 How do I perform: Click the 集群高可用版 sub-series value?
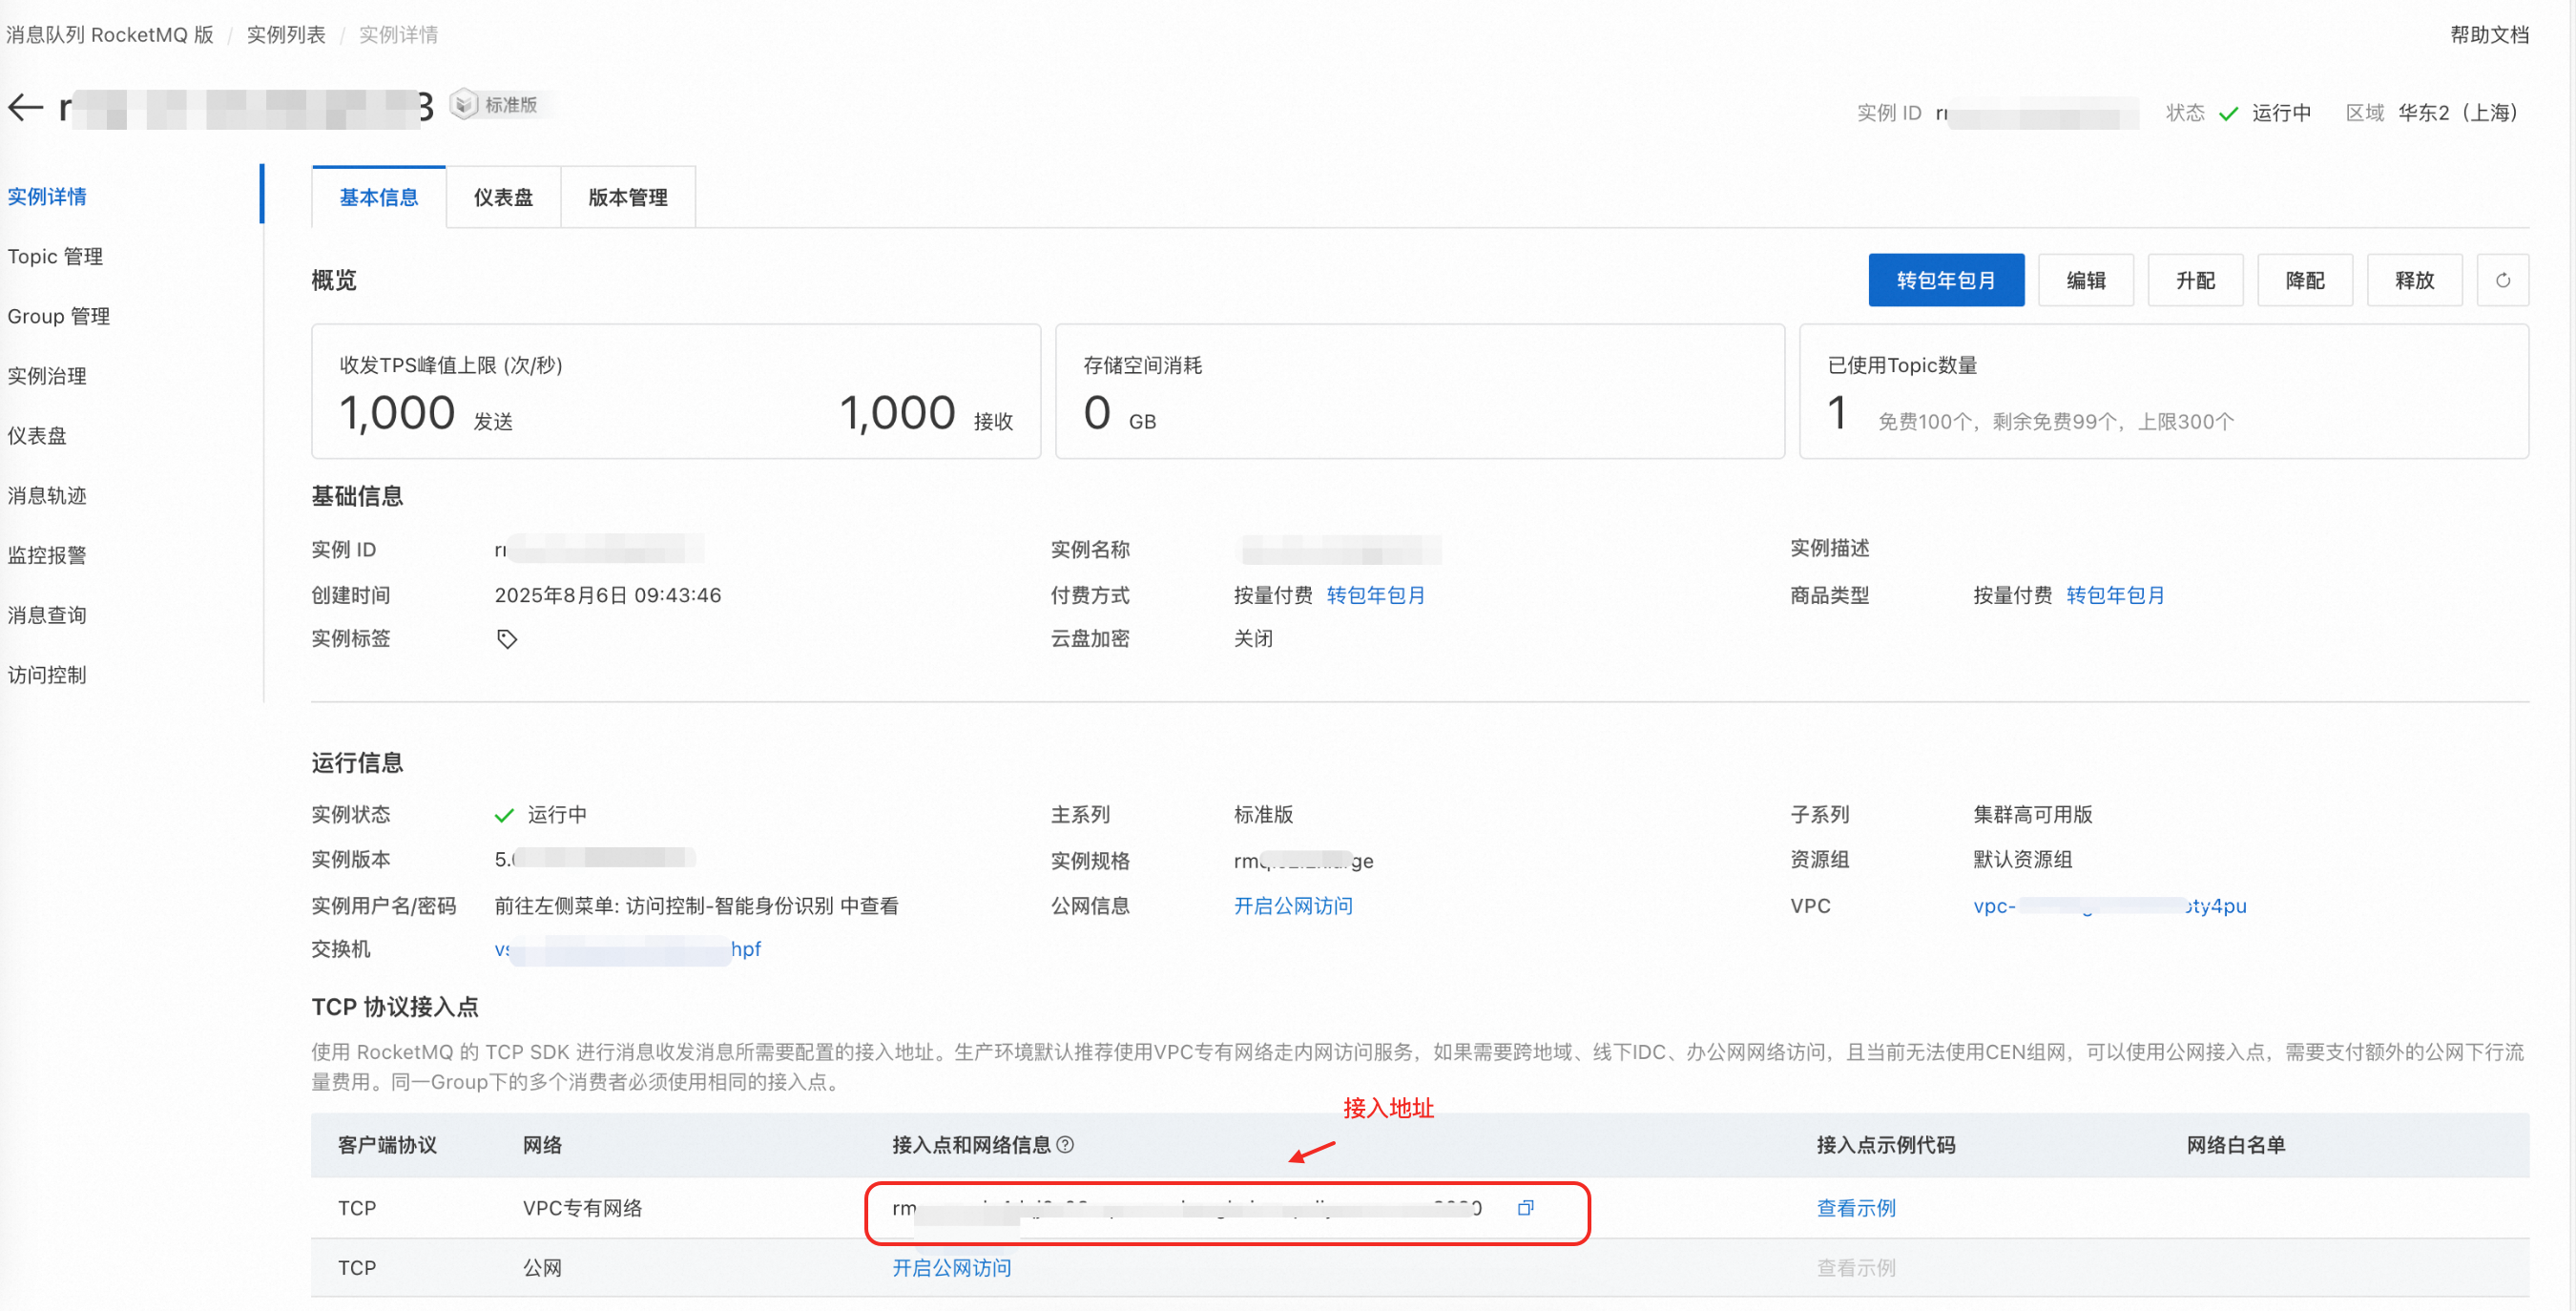(x=2033, y=815)
